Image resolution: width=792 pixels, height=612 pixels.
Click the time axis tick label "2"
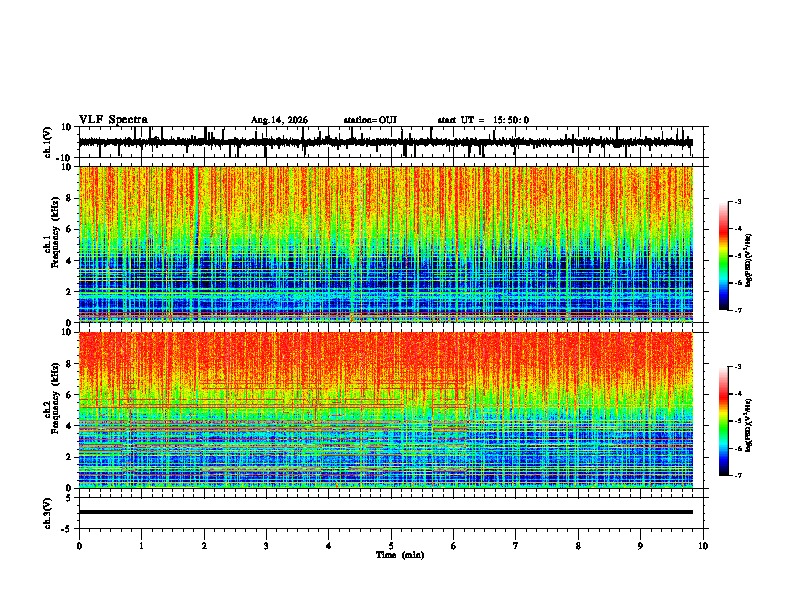click(204, 546)
